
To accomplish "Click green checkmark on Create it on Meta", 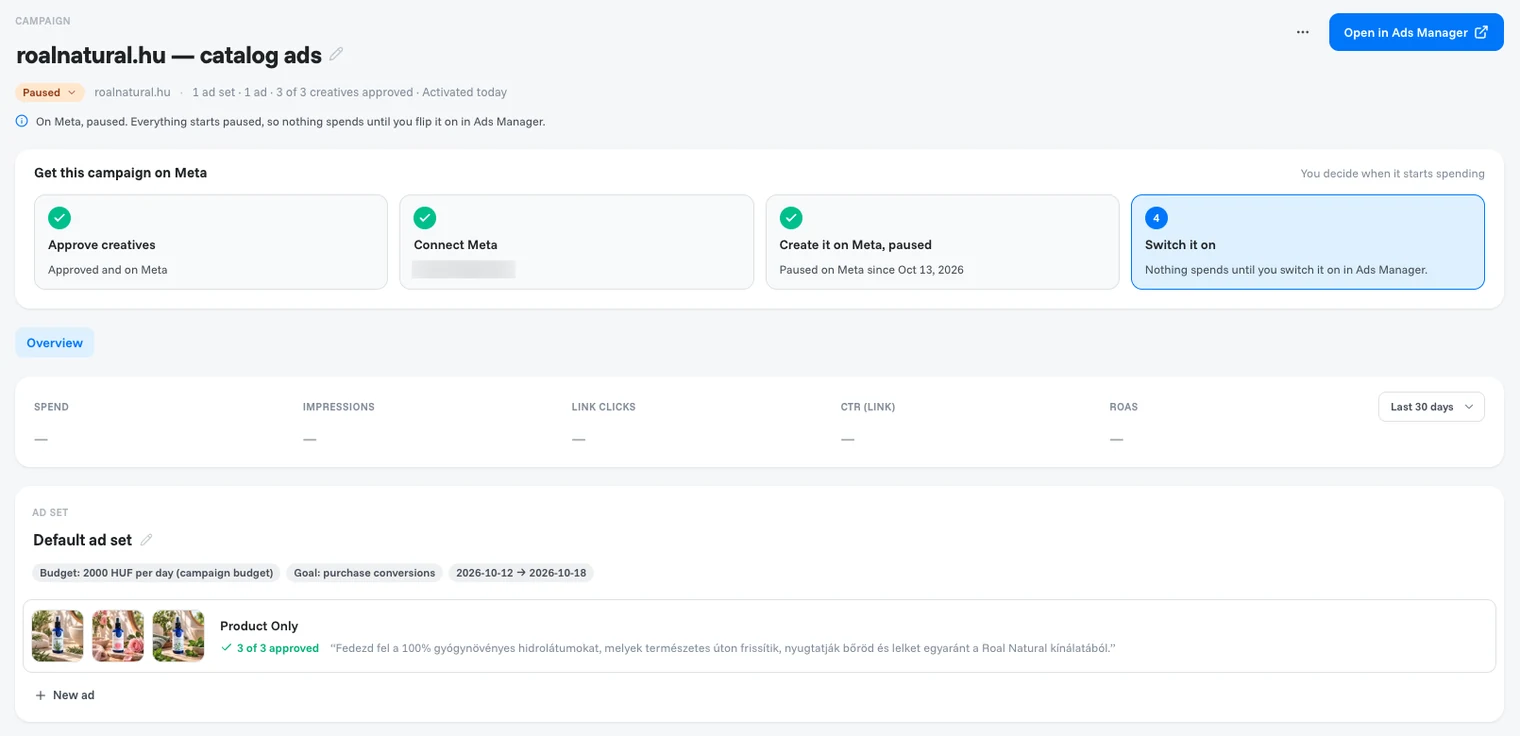I will (791, 218).
